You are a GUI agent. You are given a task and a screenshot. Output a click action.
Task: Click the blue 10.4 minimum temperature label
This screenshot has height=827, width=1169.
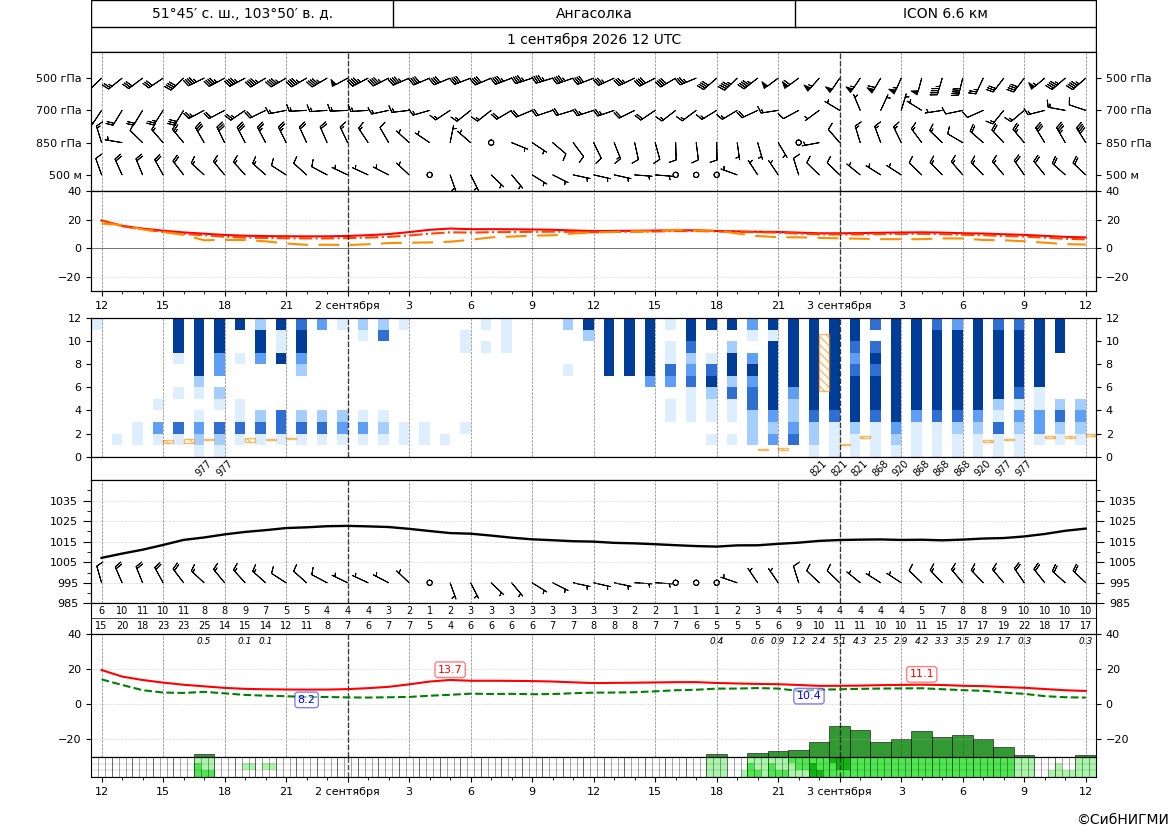click(x=809, y=696)
